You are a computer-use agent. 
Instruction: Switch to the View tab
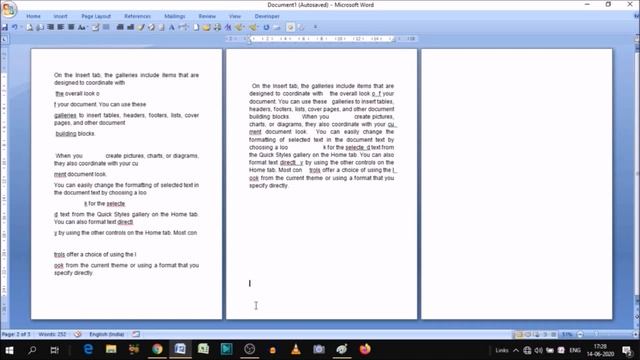pos(235,16)
